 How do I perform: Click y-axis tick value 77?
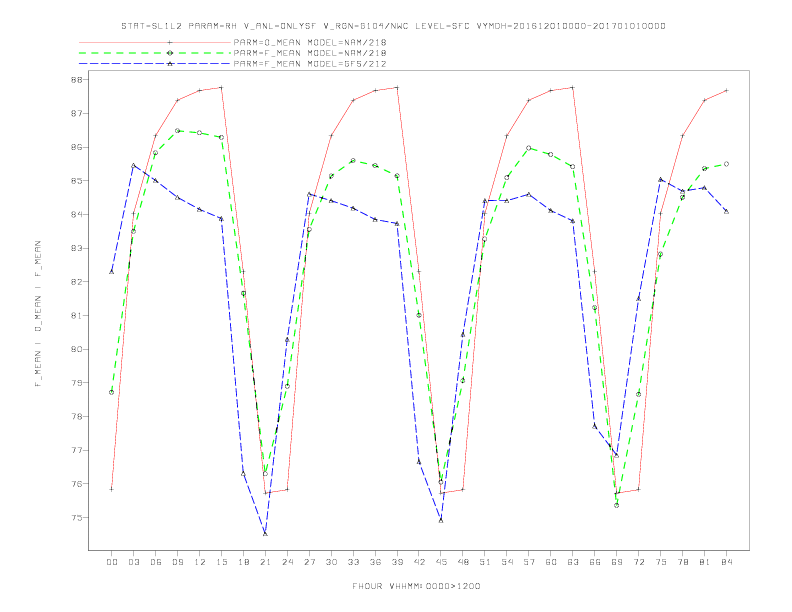(78, 450)
